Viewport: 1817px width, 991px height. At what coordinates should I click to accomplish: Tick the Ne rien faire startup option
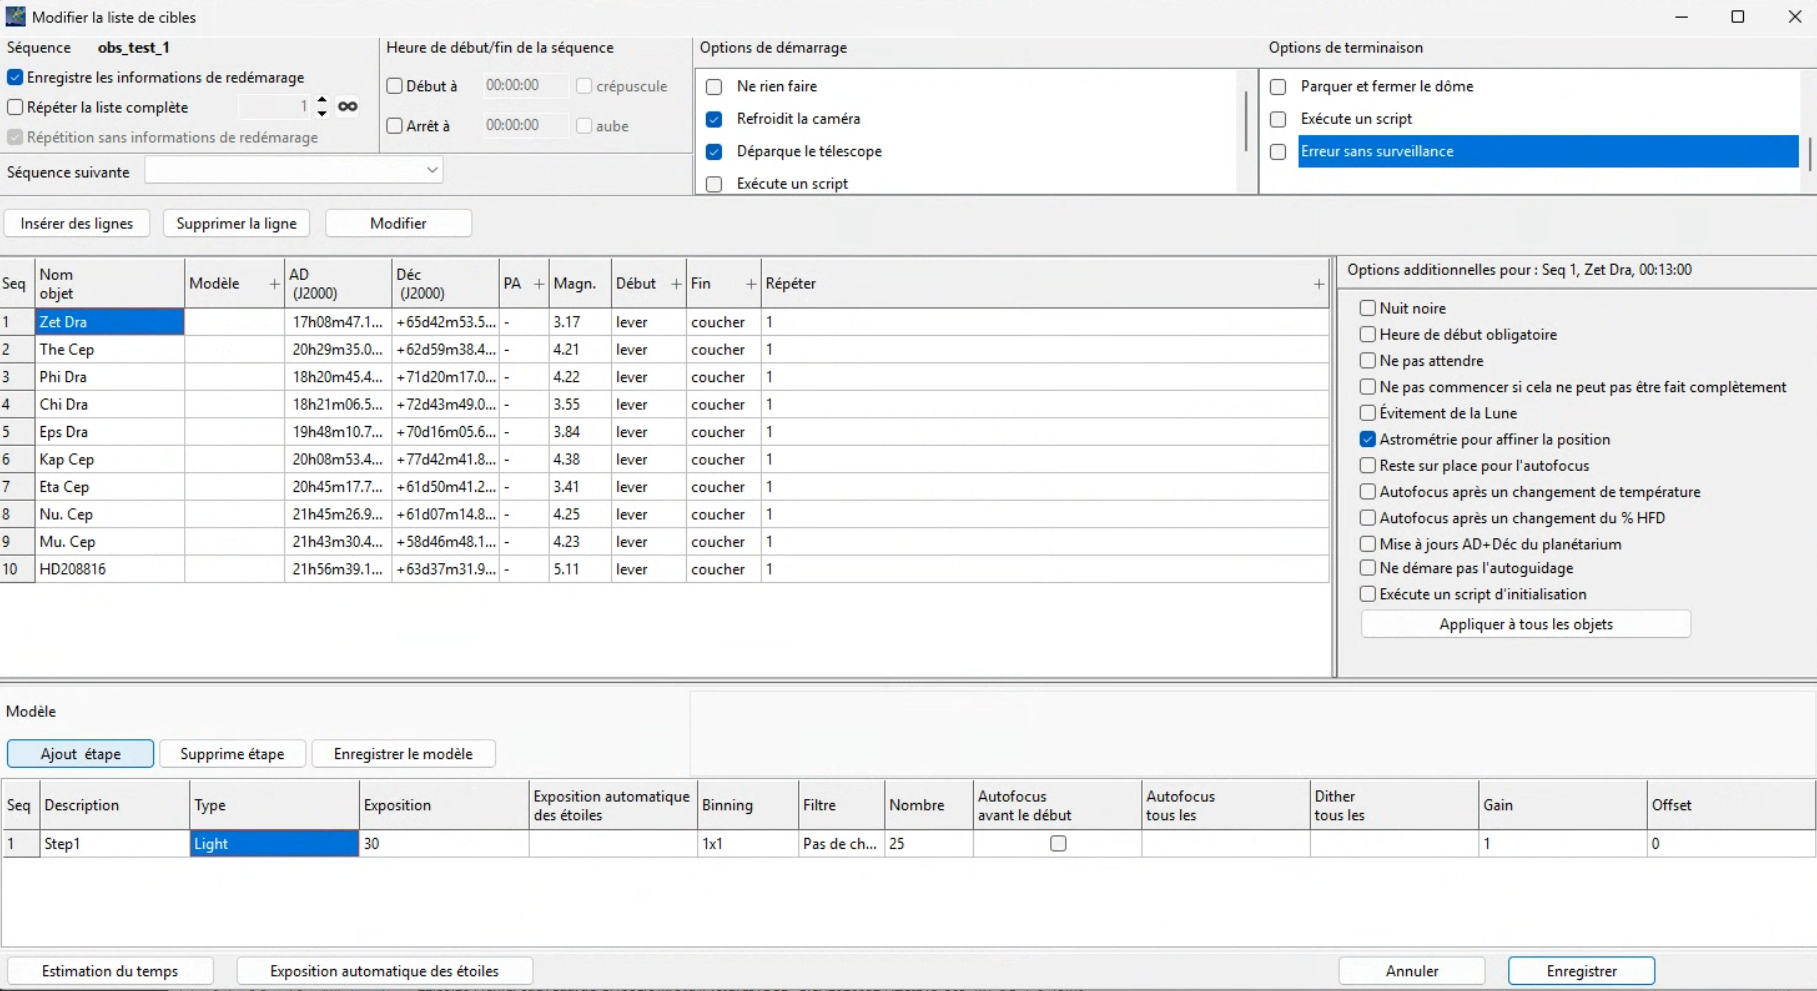714,87
